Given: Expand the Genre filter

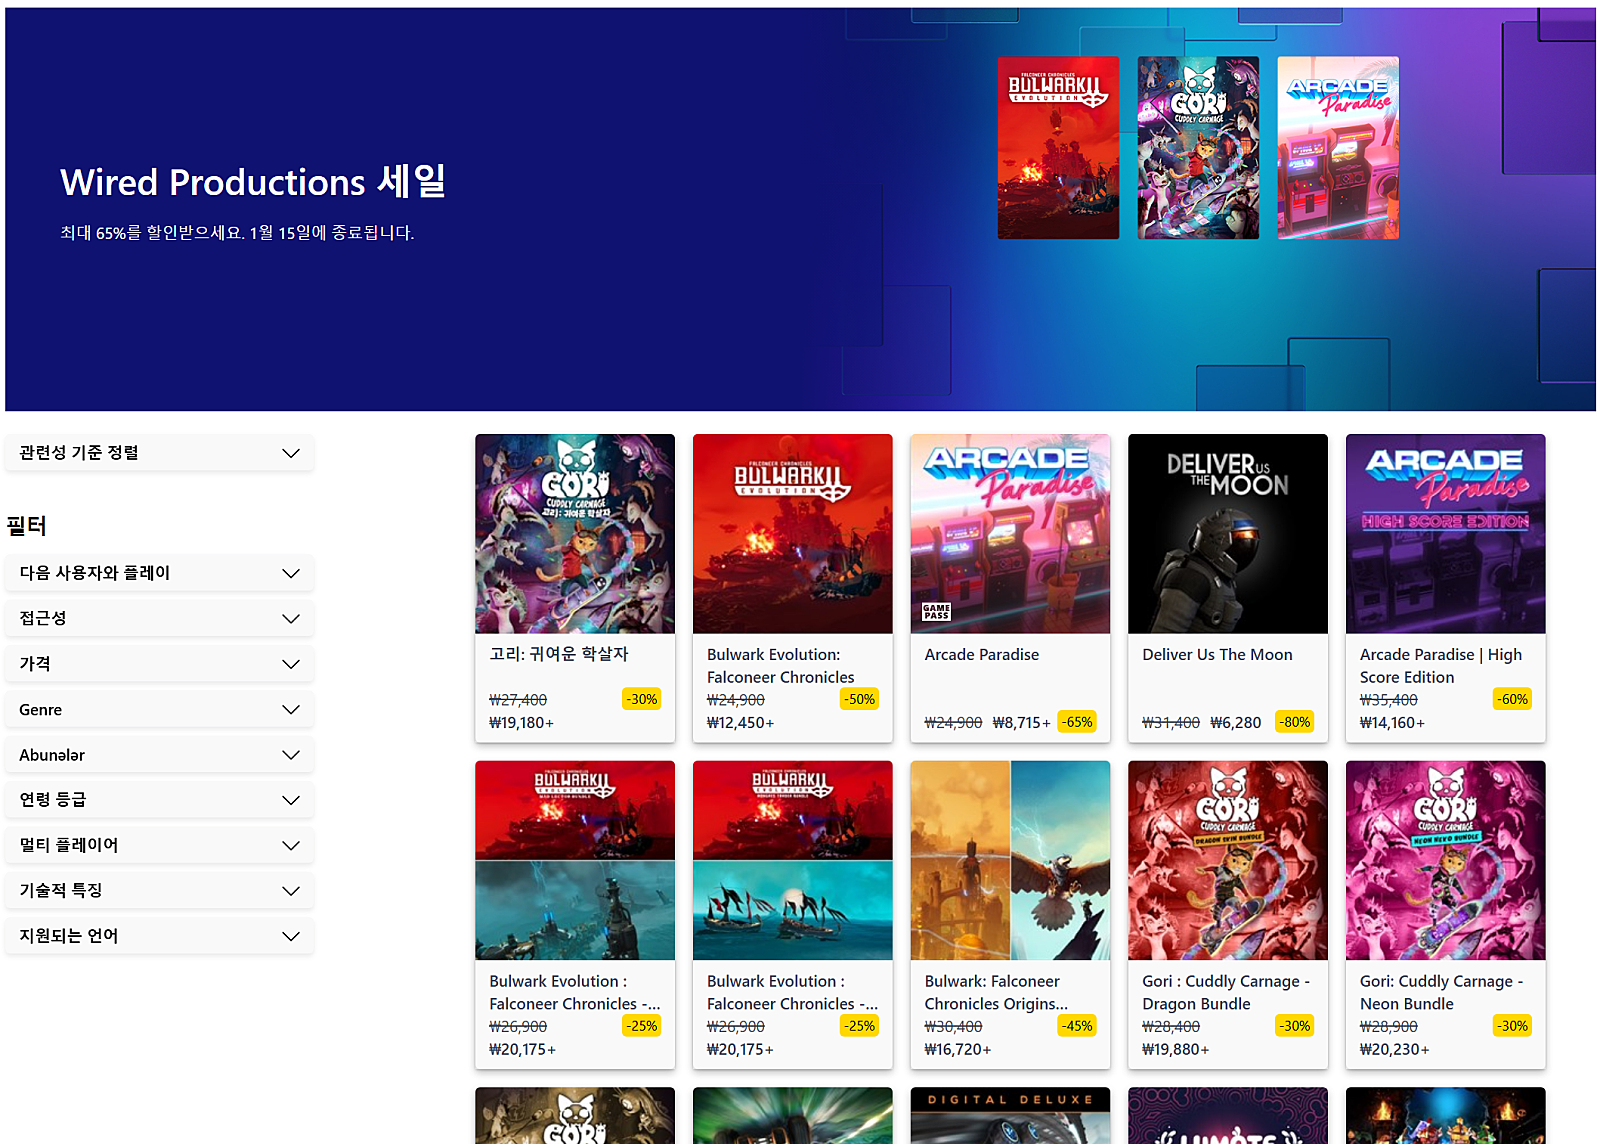Looking at the screenshot, I should (x=159, y=709).
